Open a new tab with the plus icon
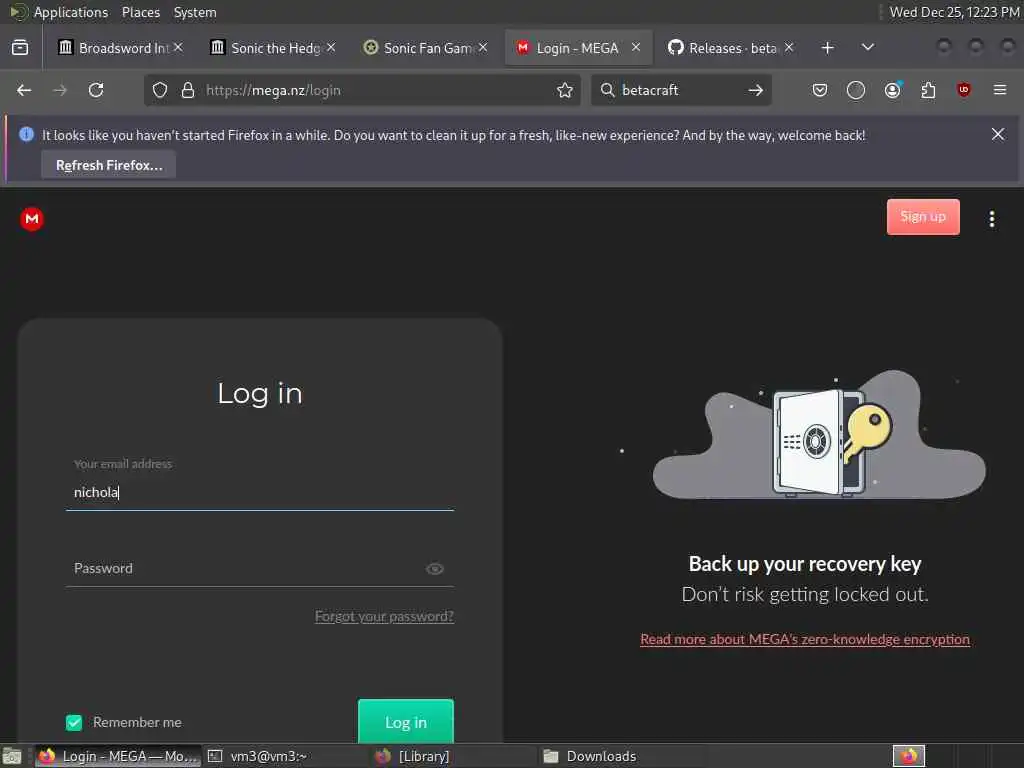Viewport: 1024px width, 768px height. (x=827, y=48)
